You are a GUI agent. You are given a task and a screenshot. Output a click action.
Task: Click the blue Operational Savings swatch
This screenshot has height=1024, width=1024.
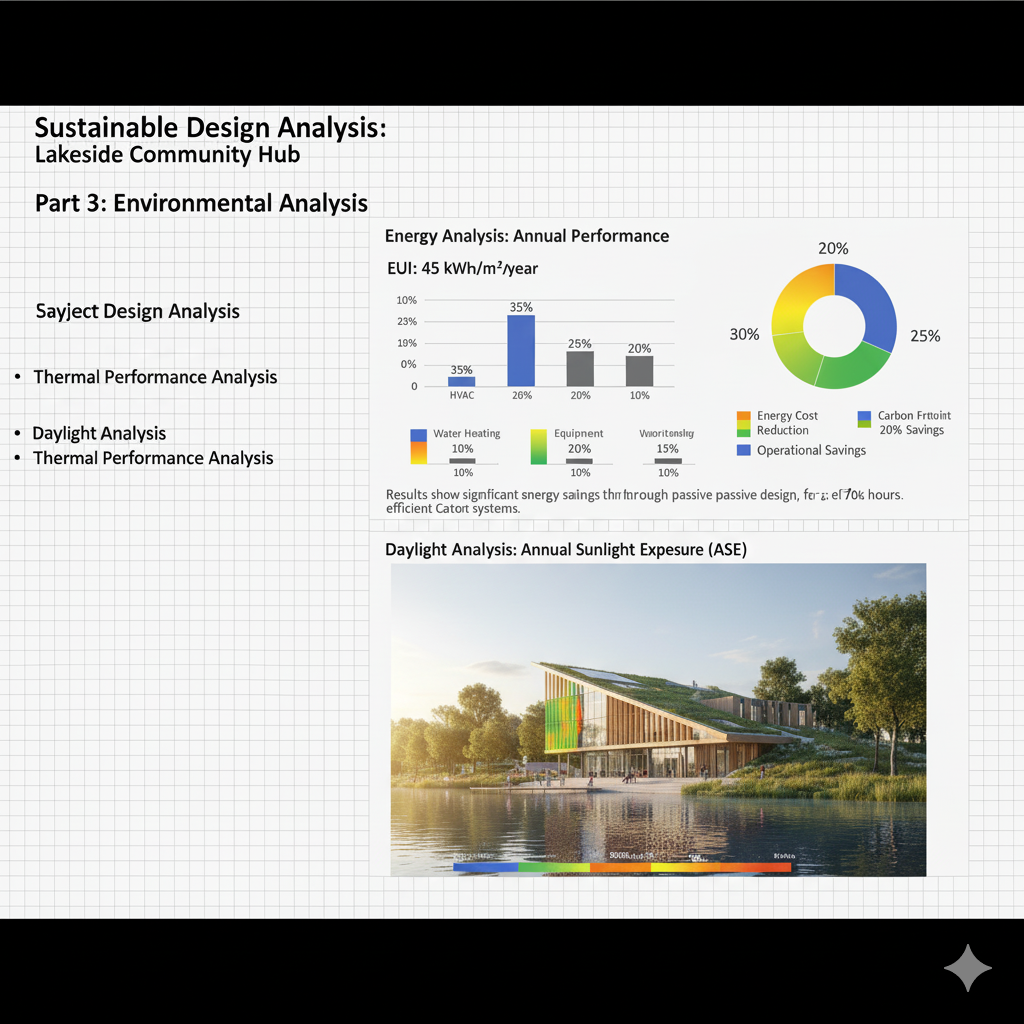tap(743, 450)
